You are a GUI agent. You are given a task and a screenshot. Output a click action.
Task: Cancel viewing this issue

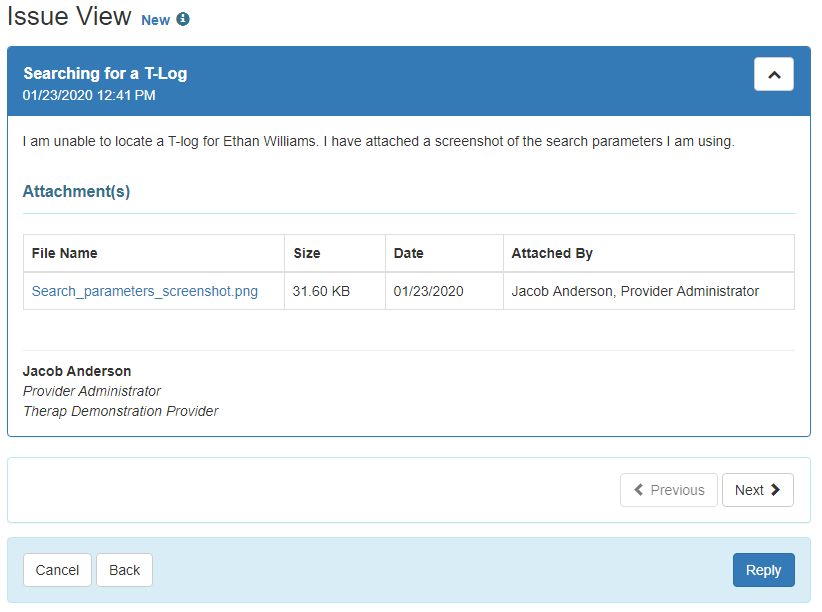point(57,570)
